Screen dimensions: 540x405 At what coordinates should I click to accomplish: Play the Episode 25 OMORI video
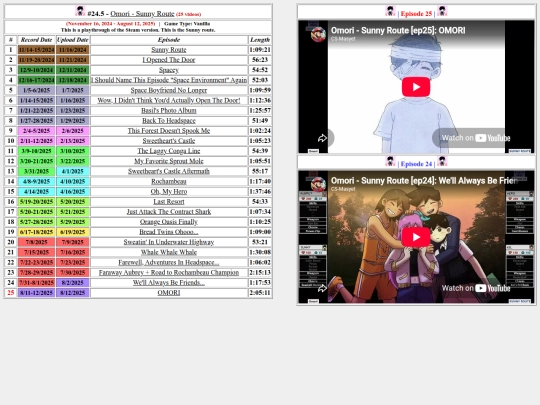(416, 87)
